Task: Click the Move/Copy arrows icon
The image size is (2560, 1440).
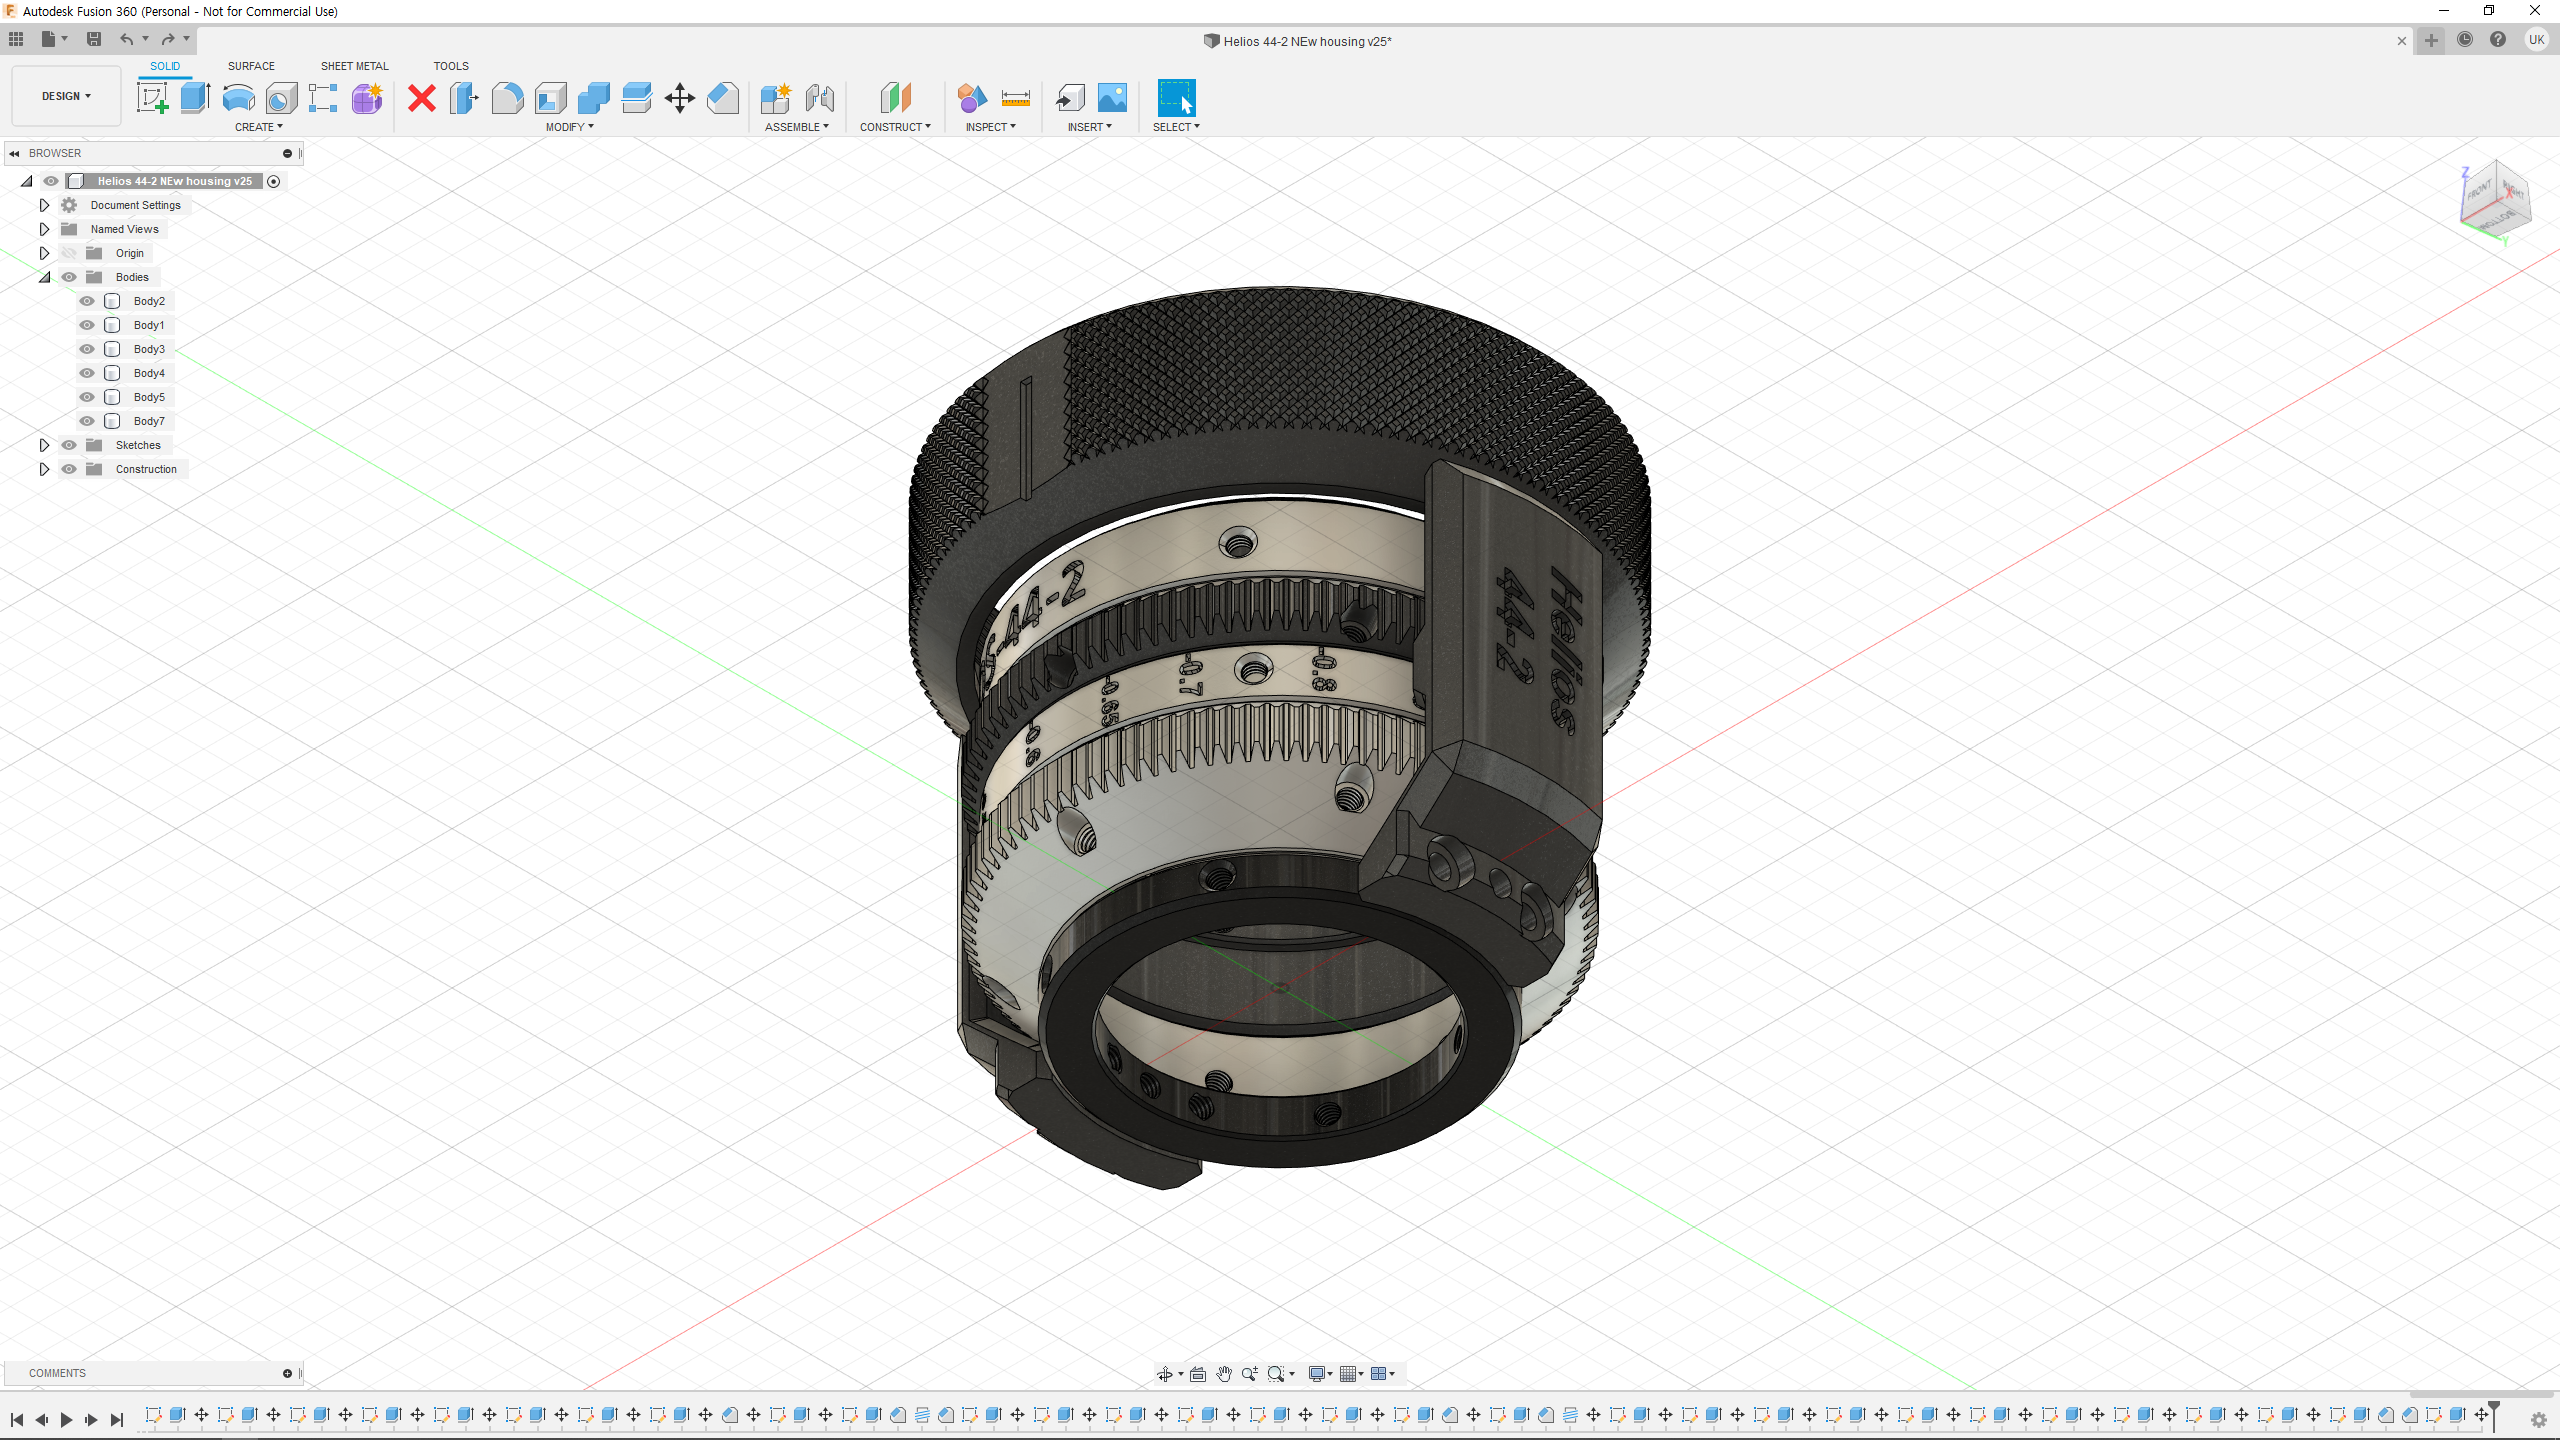Action: (x=679, y=98)
